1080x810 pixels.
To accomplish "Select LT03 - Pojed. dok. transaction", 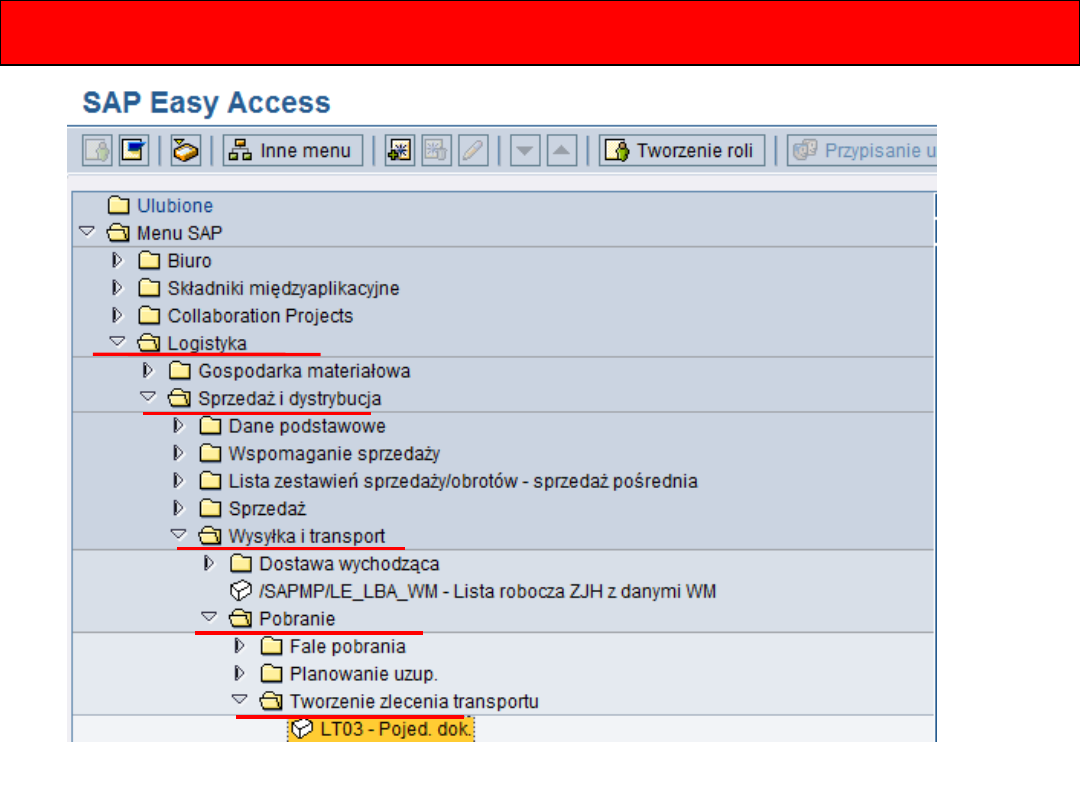I will (395, 730).
